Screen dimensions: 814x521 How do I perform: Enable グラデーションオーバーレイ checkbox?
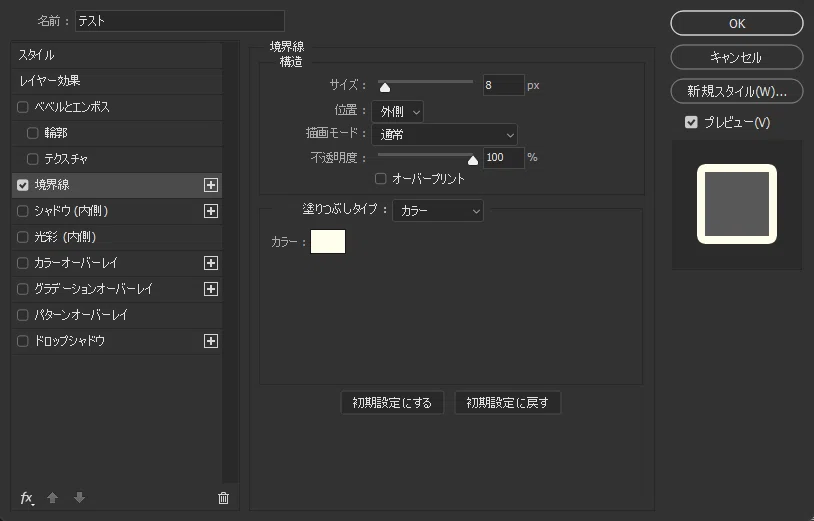tap(22, 289)
